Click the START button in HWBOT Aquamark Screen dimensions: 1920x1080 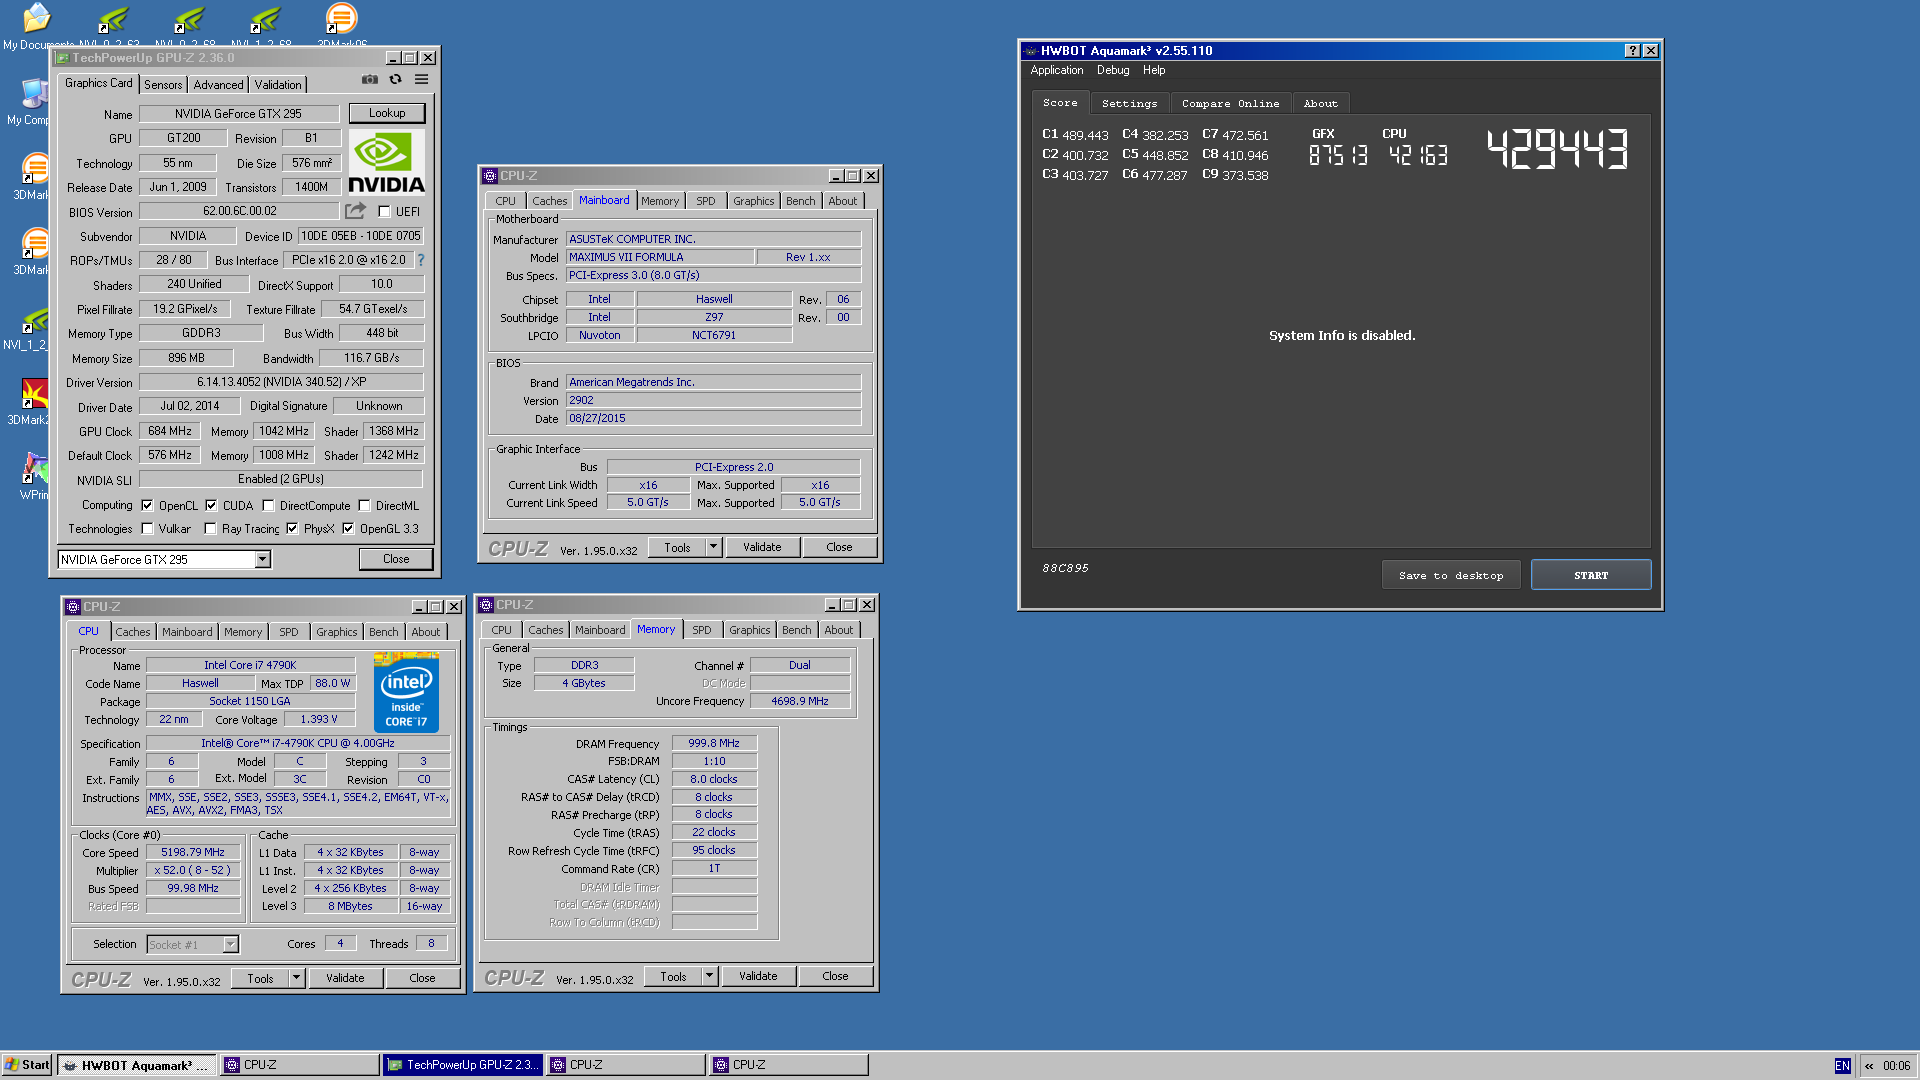pos(1591,575)
